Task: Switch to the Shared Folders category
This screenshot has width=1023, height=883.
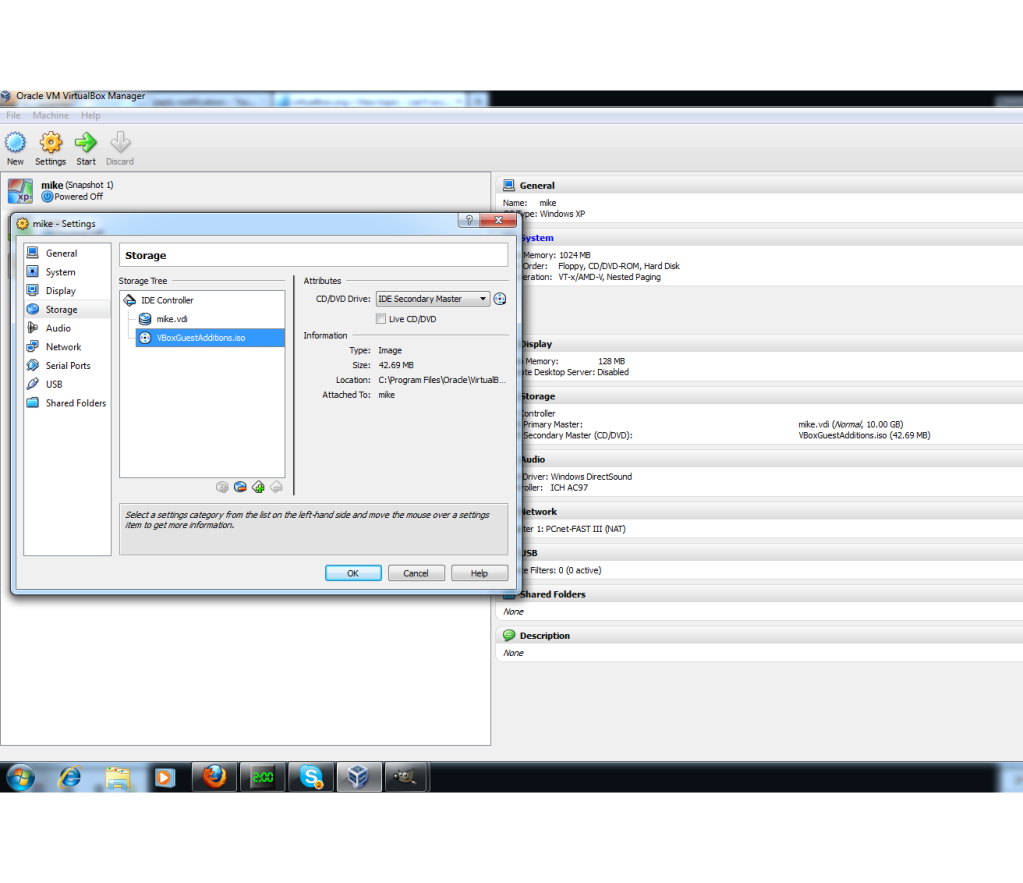Action: (75, 403)
